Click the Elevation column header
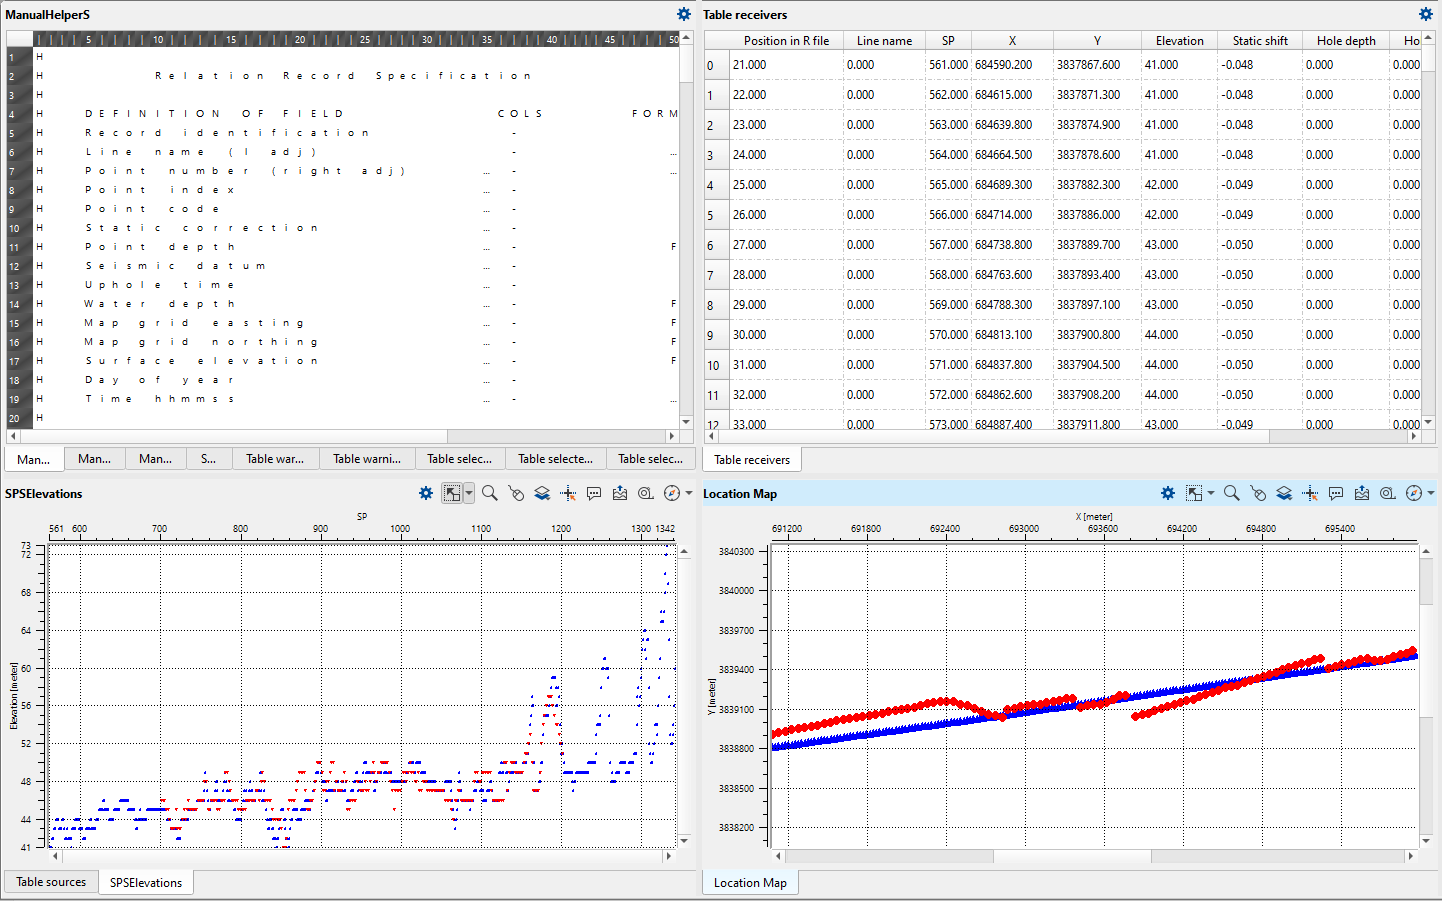This screenshot has height=901, width=1442. click(1179, 41)
